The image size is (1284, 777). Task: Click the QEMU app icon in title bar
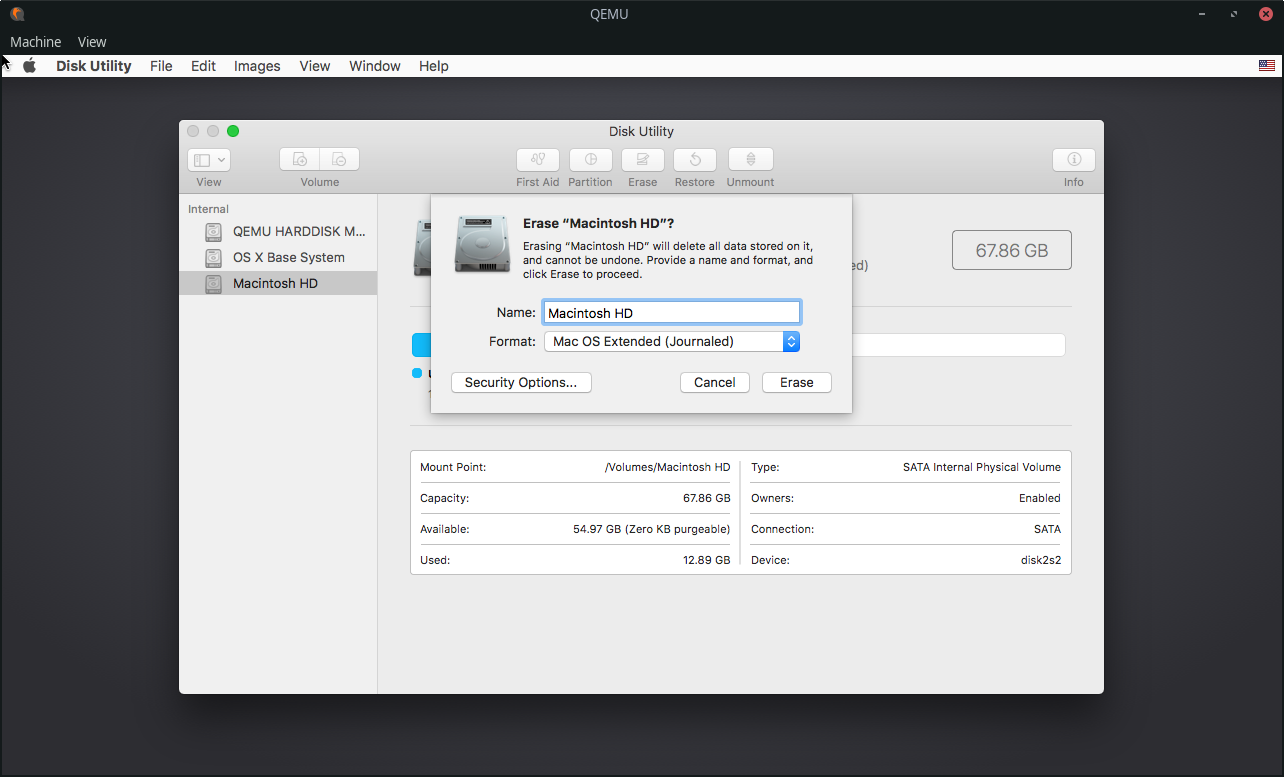point(17,14)
